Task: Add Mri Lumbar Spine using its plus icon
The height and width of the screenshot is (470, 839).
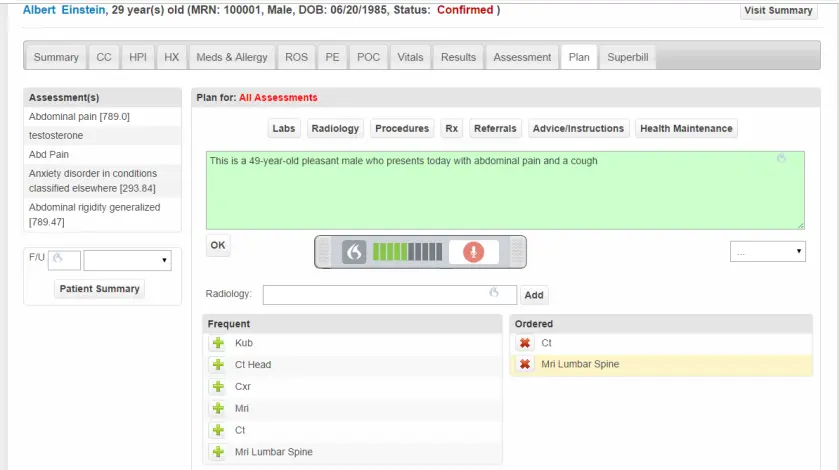Action: [x=218, y=452]
